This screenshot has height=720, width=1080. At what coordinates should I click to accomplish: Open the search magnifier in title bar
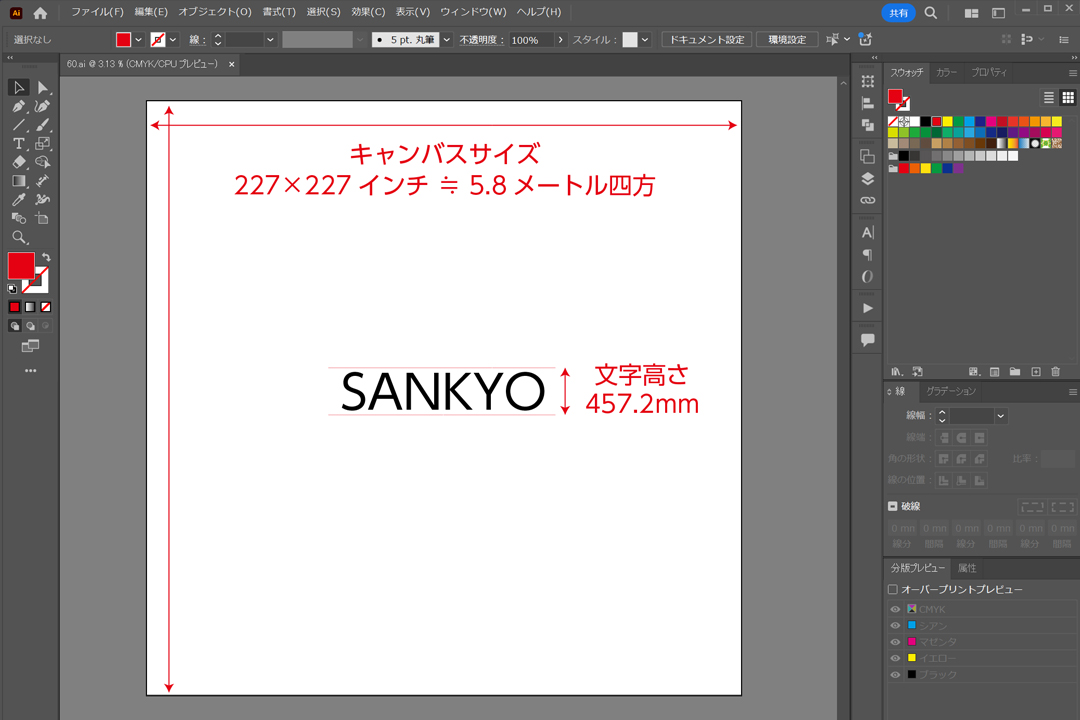931,12
